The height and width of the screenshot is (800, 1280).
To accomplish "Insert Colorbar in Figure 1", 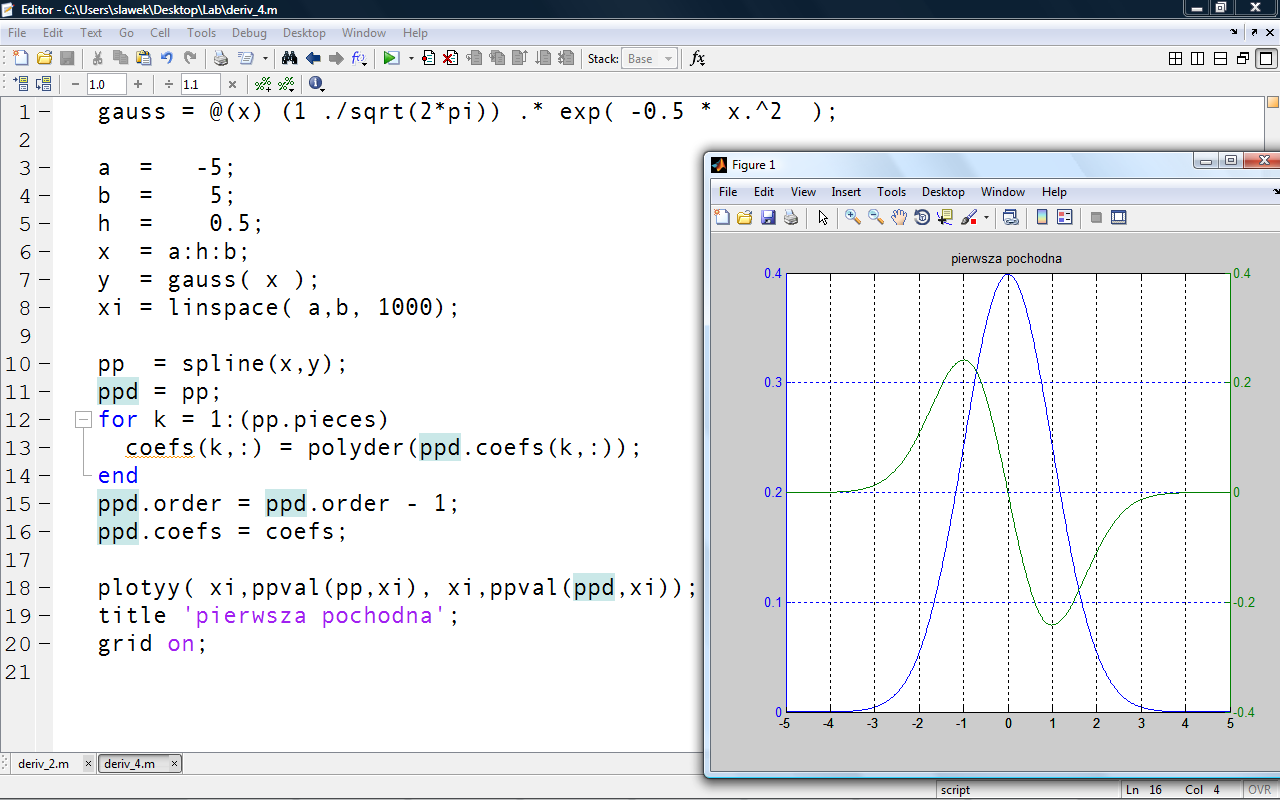I will [x=1041, y=217].
